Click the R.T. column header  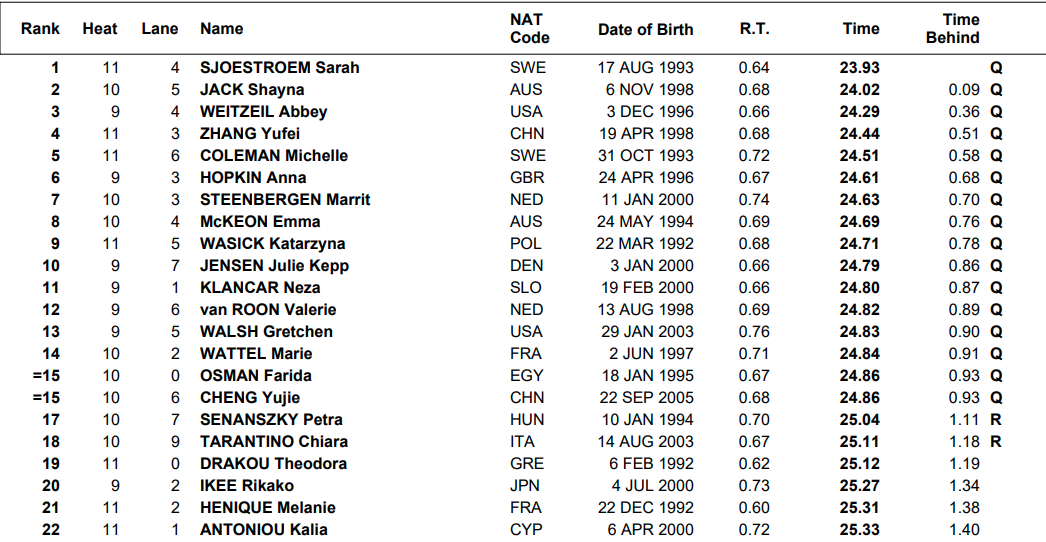tap(754, 29)
